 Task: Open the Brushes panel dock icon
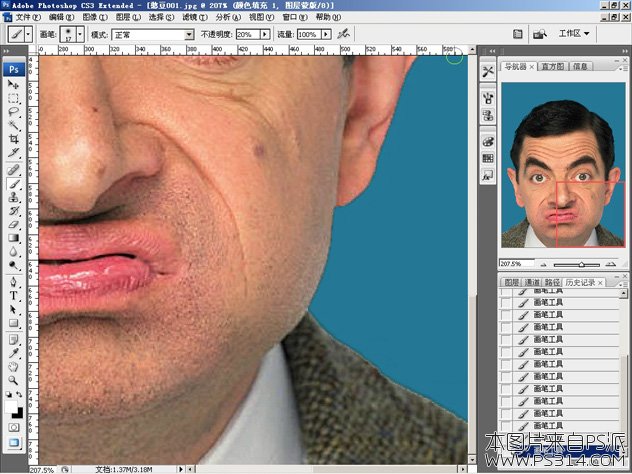tap(488, 98)
